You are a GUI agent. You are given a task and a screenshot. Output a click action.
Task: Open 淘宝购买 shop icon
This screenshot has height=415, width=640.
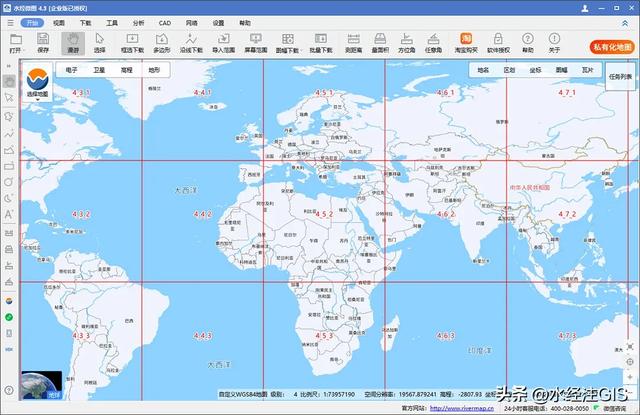465,41
